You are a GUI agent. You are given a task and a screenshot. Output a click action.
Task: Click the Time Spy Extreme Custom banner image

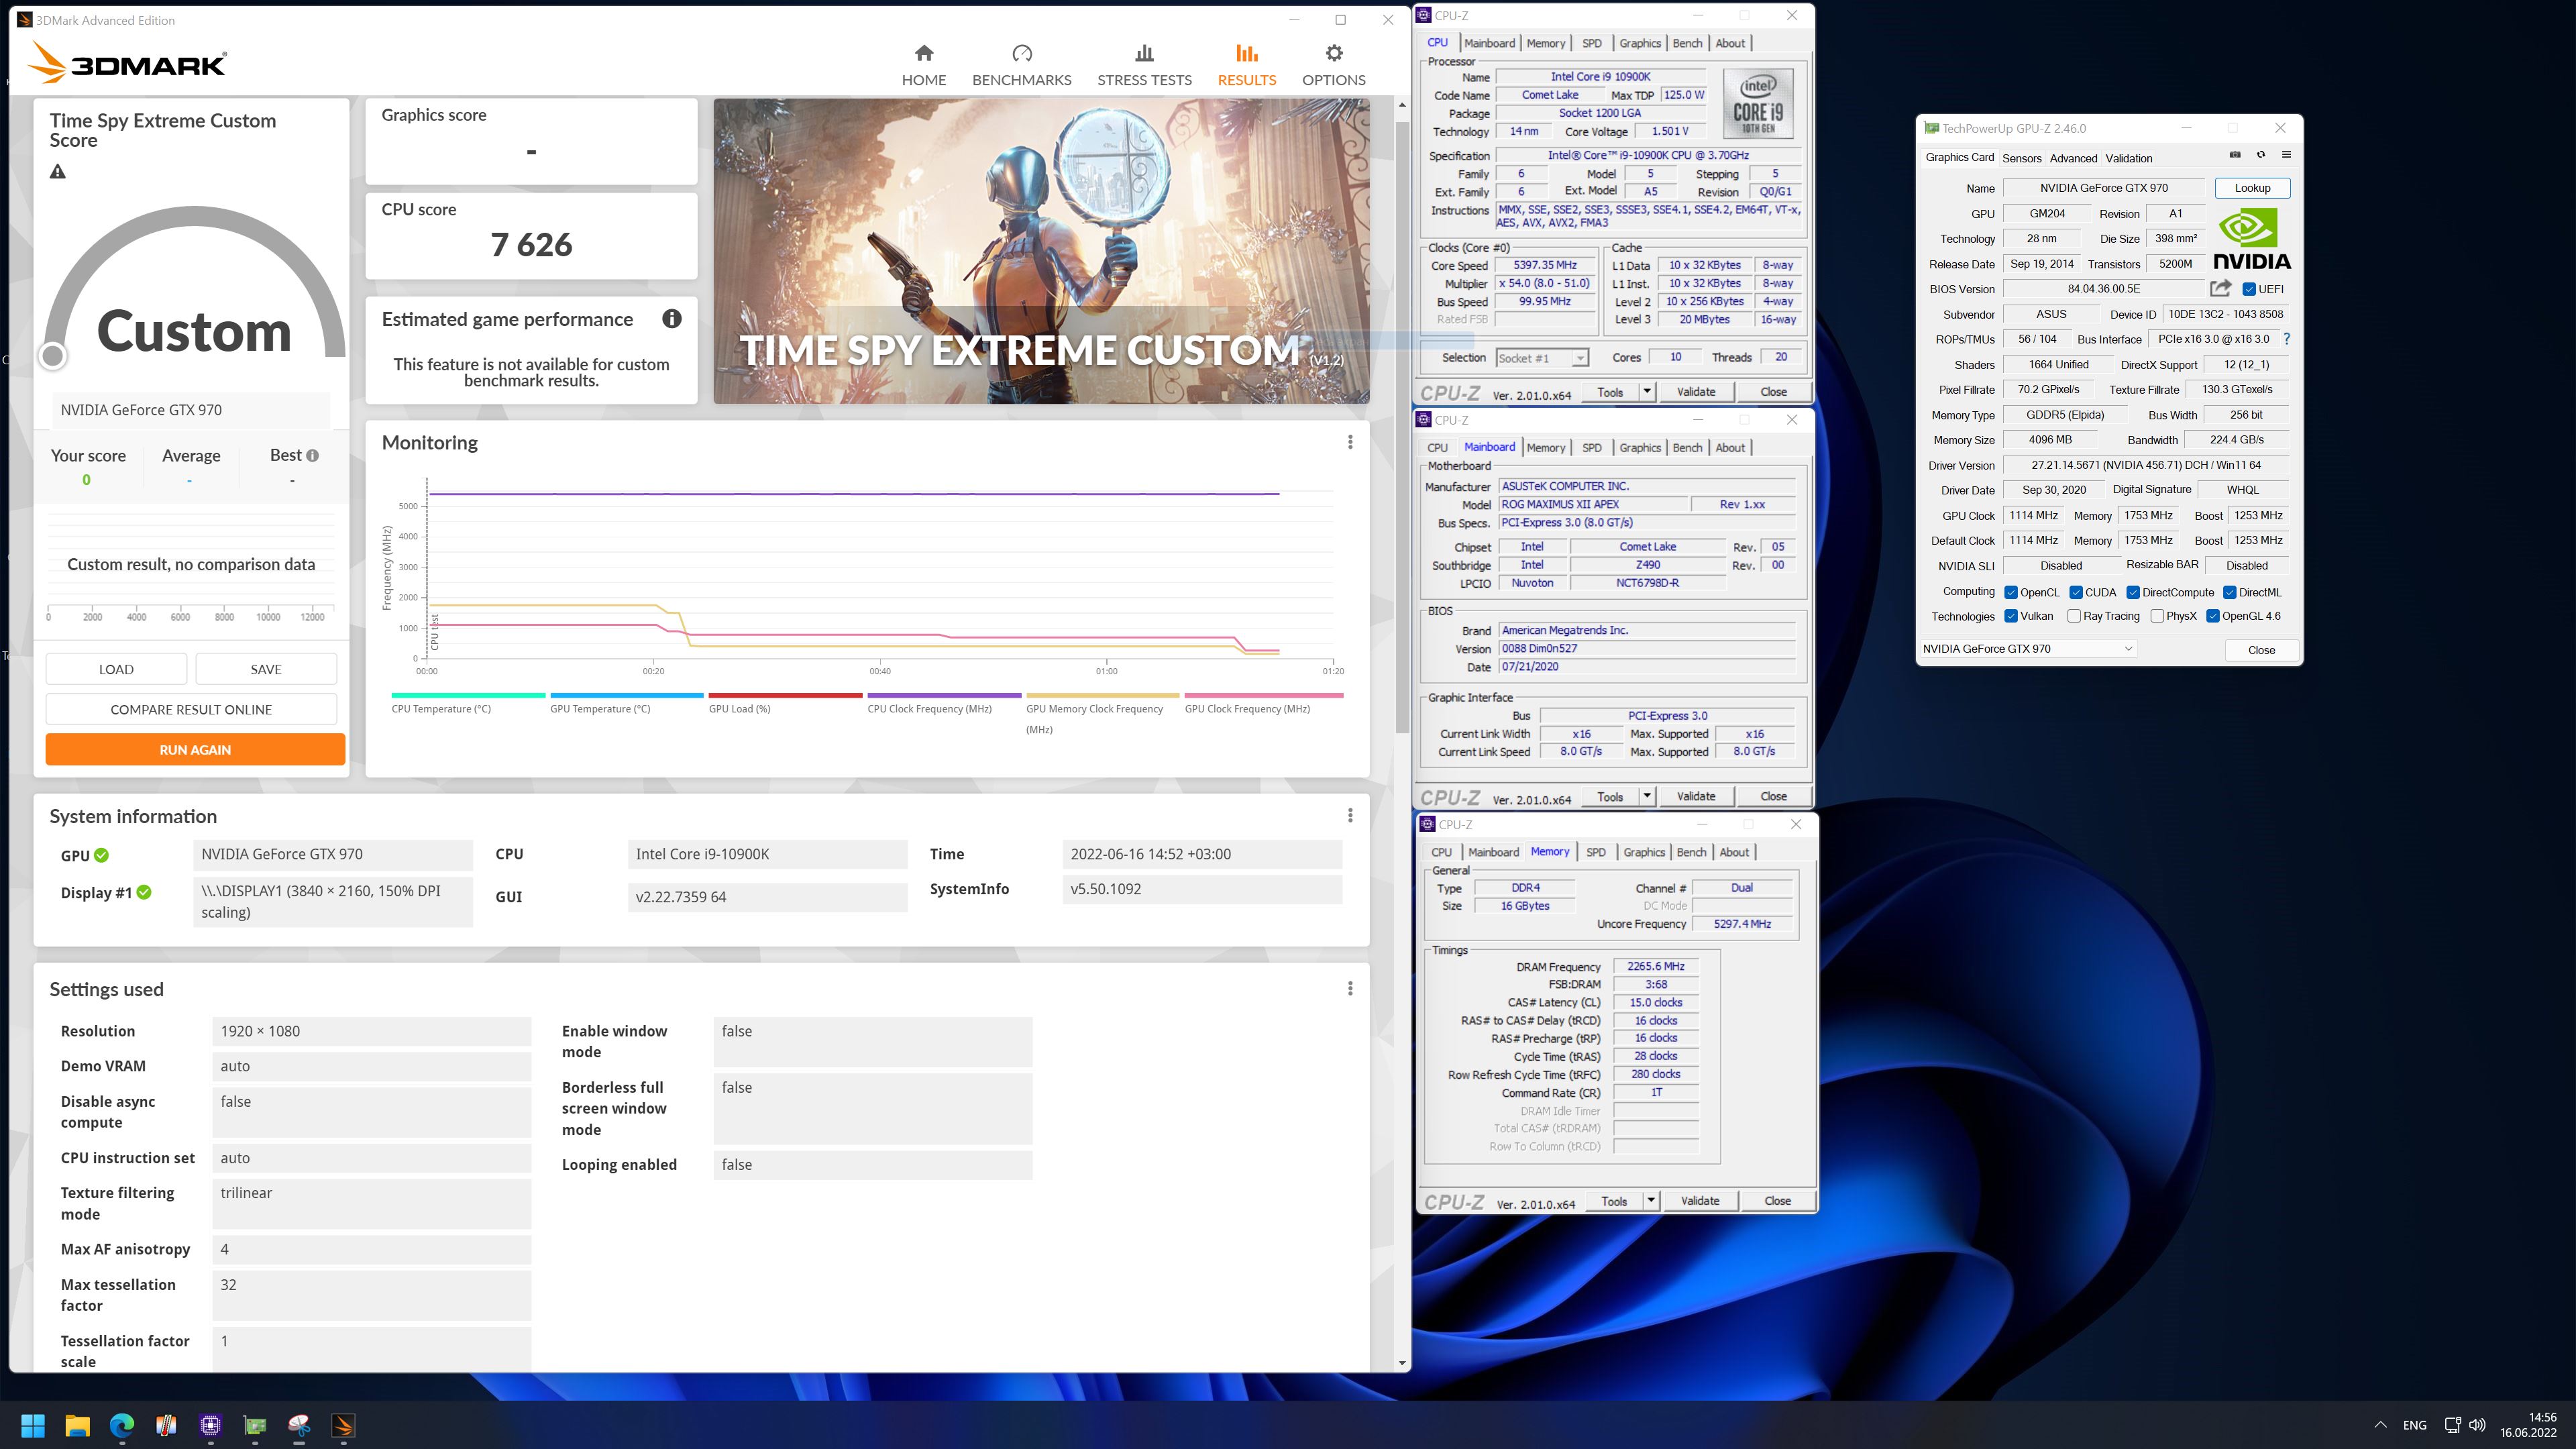tap(1041, 251)
